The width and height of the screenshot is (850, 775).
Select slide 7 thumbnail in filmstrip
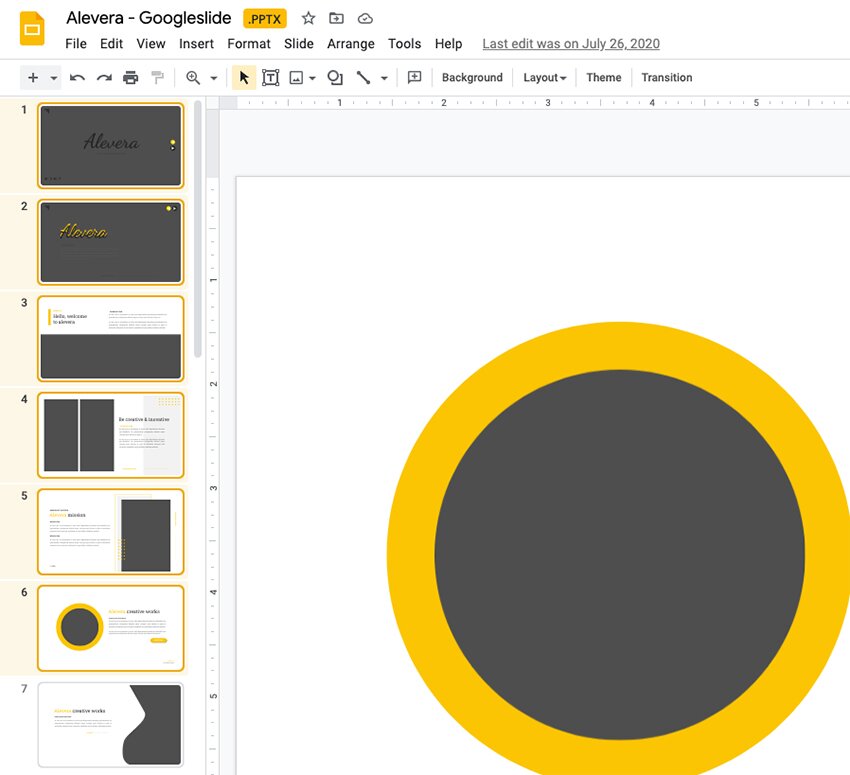tap(111, 725)
